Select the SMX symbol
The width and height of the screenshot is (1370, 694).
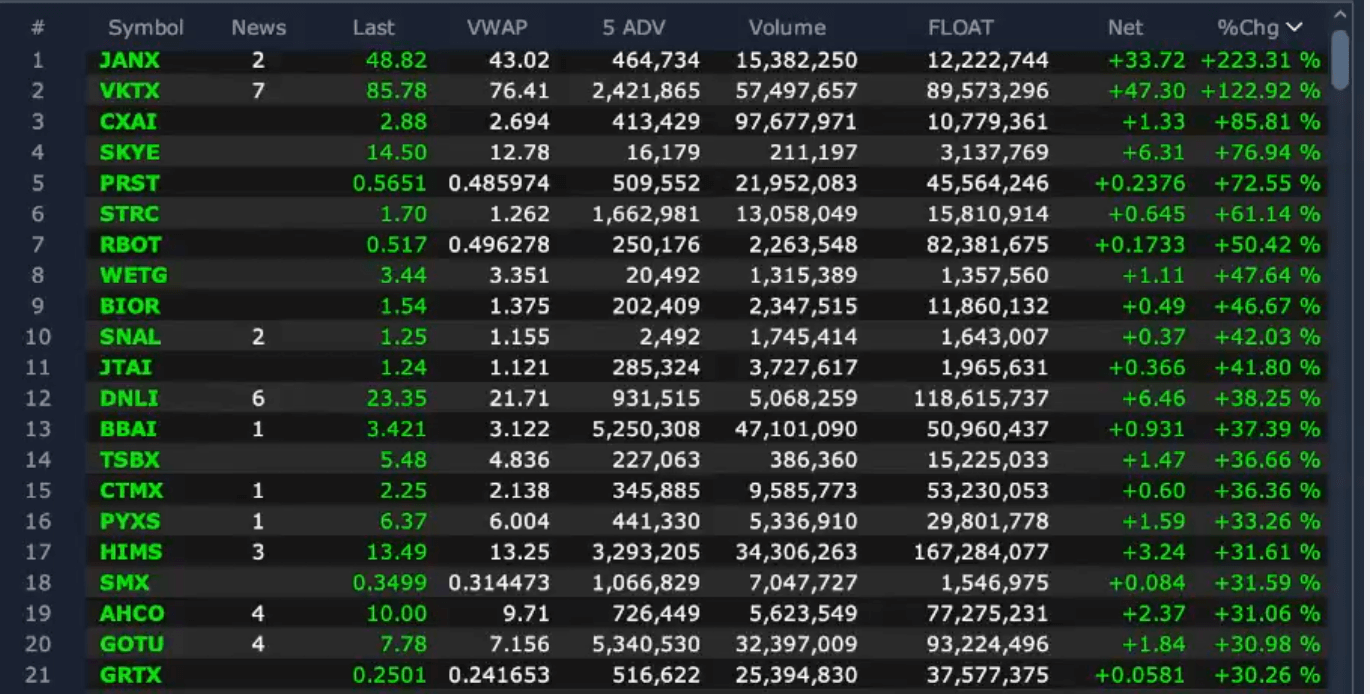point(125,582)
